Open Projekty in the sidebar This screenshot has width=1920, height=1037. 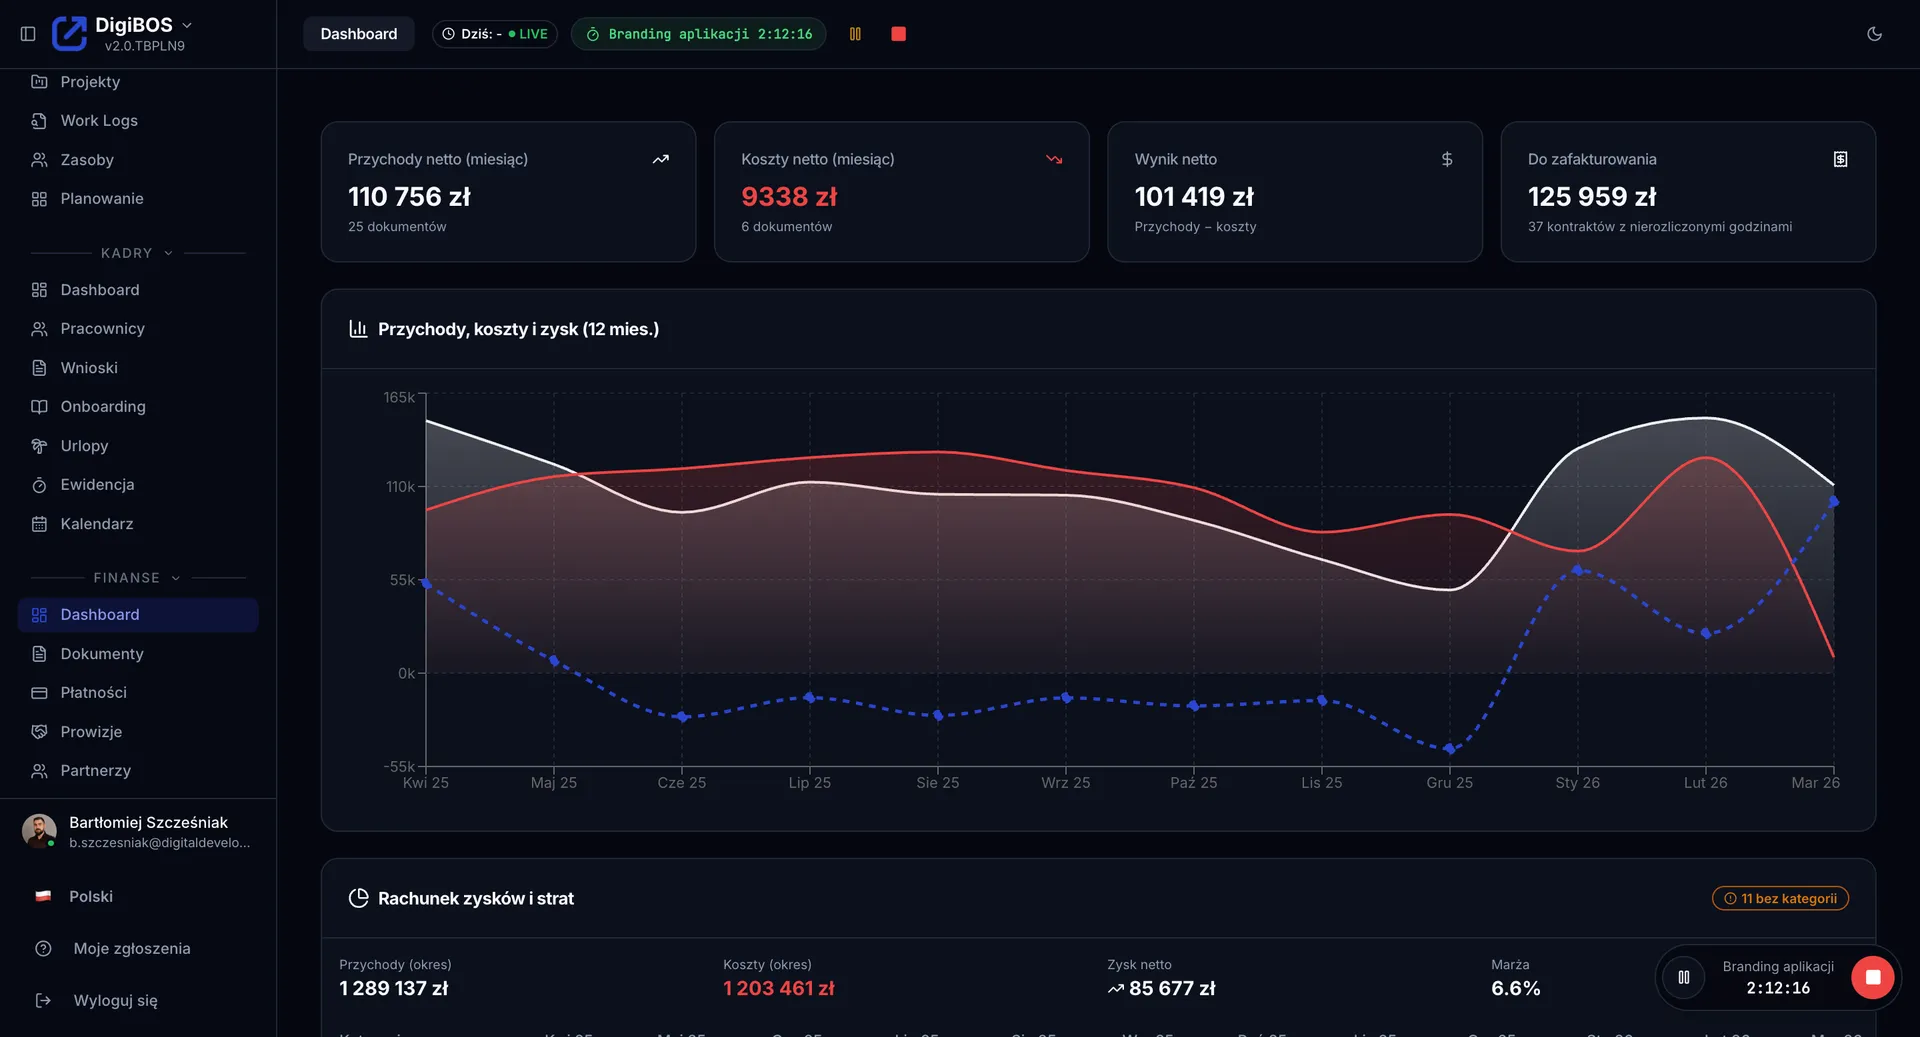coord(138,82)
